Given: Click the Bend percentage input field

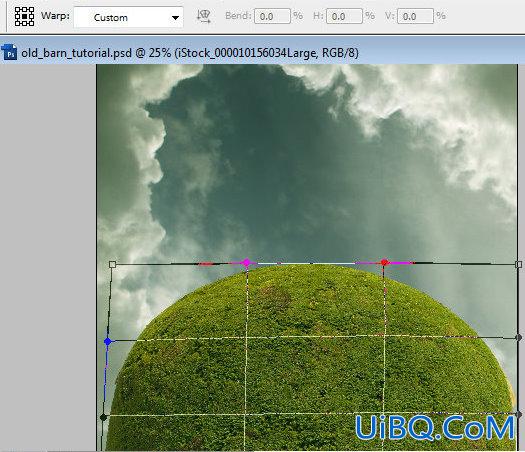Looking at the screenshot, I should 272,16.
